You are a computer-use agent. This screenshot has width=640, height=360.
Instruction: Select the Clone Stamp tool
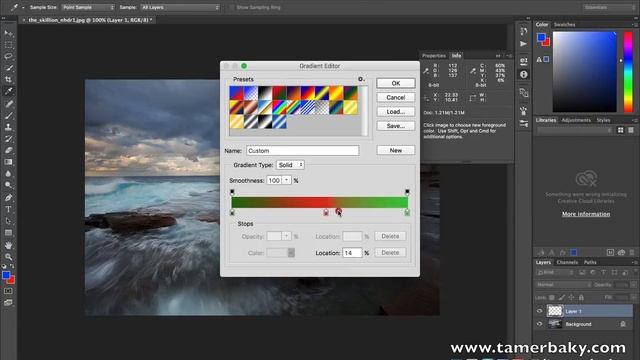(9, 127)
